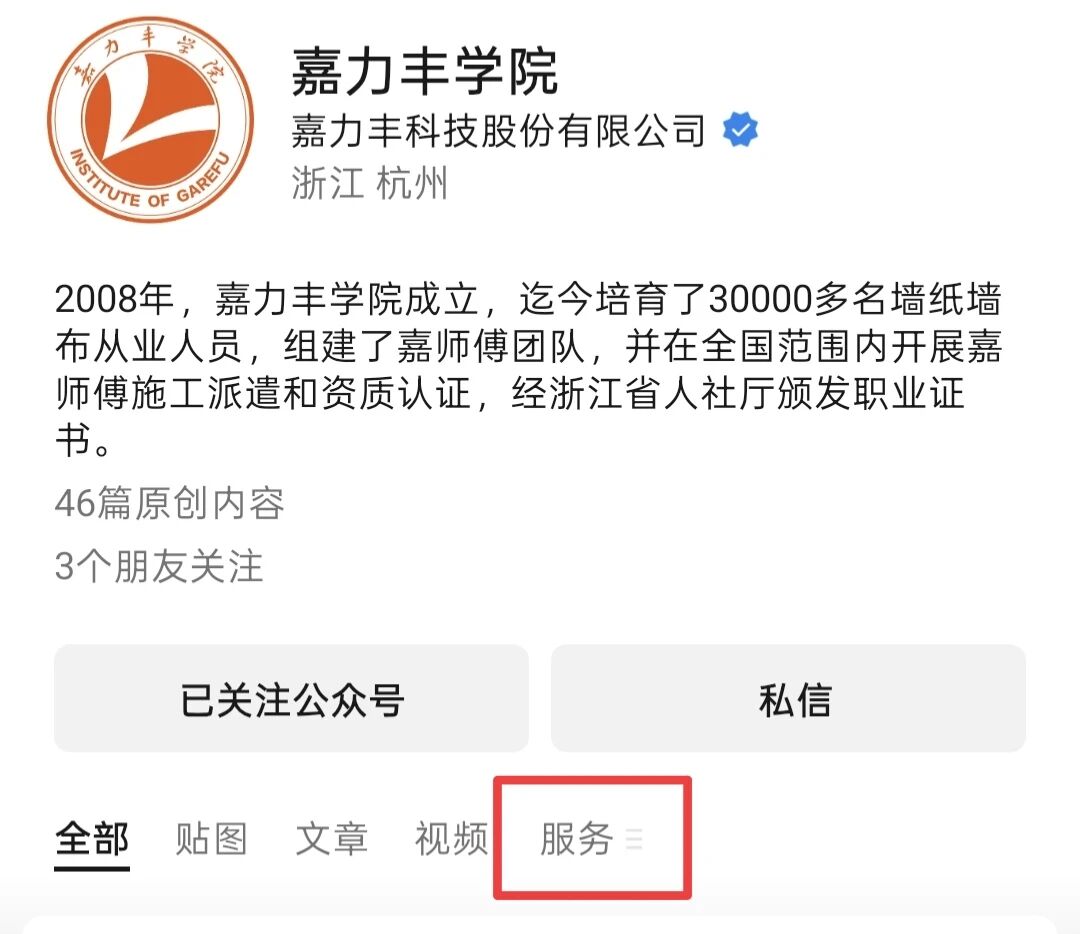Click the orange checkmark emblem in logo
1080x934 pixels.
tap(151, 110)
